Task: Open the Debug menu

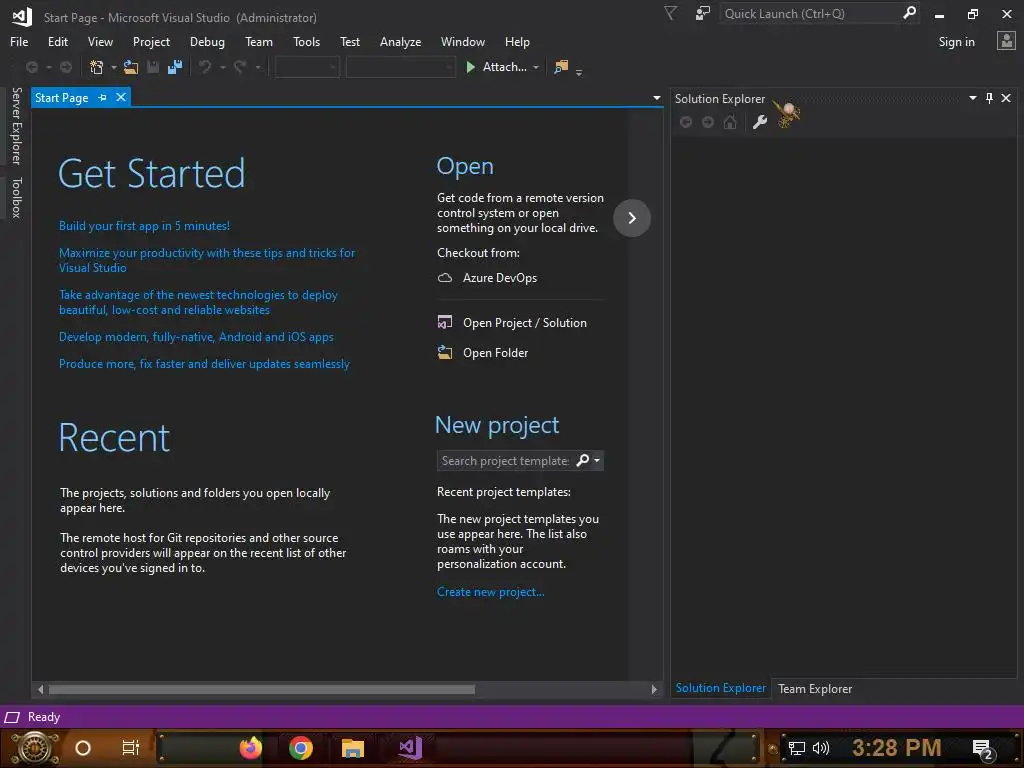Action: (x=207, y=41)
